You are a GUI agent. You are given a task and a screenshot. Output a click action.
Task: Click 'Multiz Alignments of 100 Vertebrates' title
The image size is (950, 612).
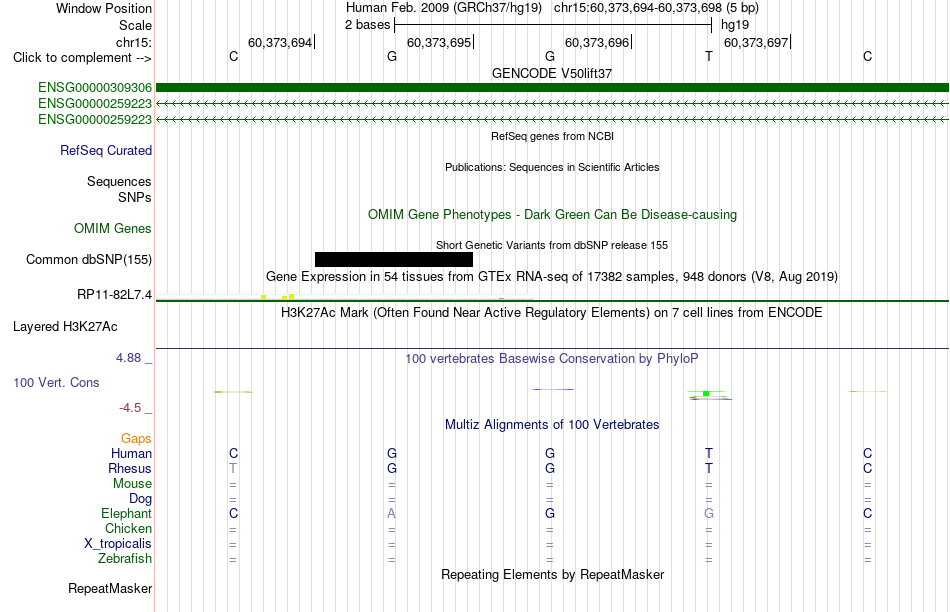[552, 425]
